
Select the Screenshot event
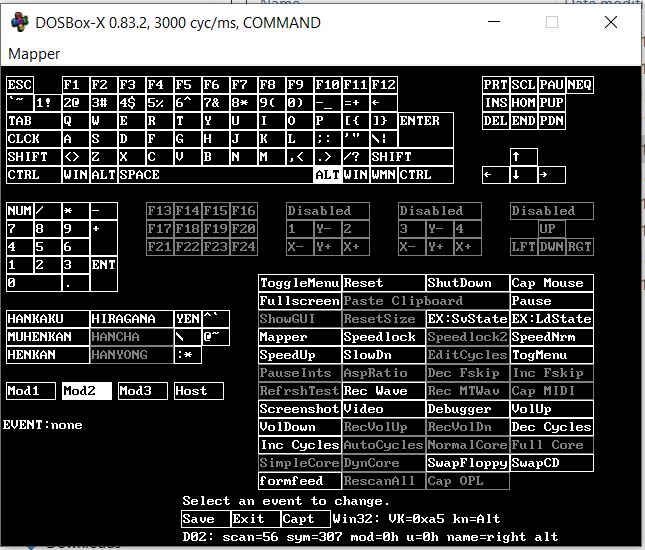click(x=300, y=409)
